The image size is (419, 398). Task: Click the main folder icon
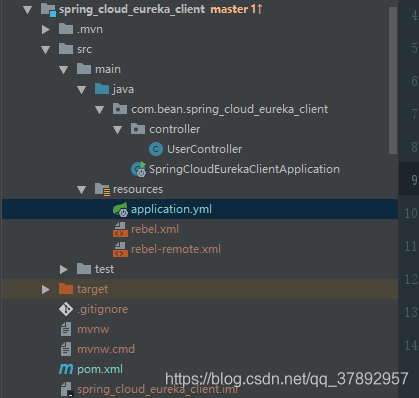84,69
